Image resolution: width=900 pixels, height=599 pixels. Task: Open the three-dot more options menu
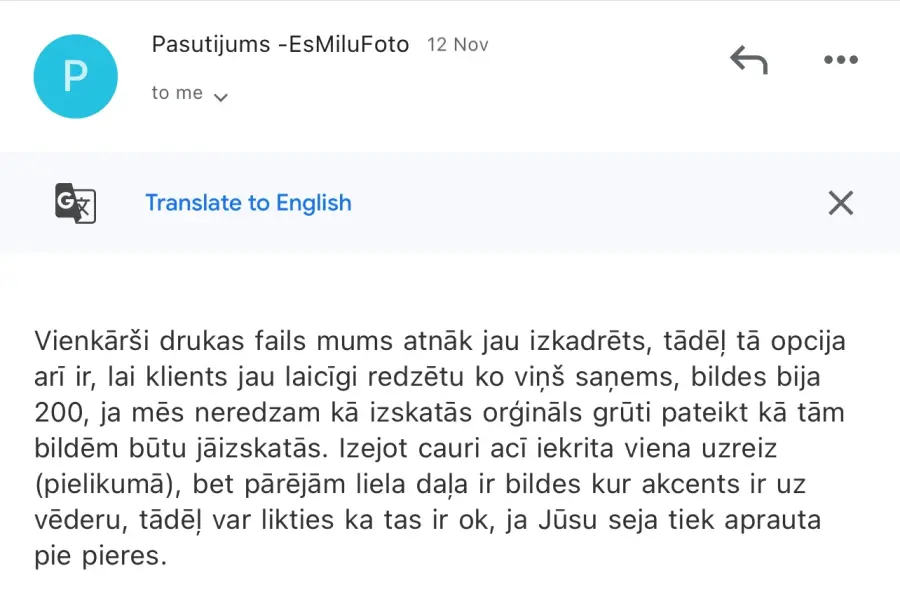841,60
